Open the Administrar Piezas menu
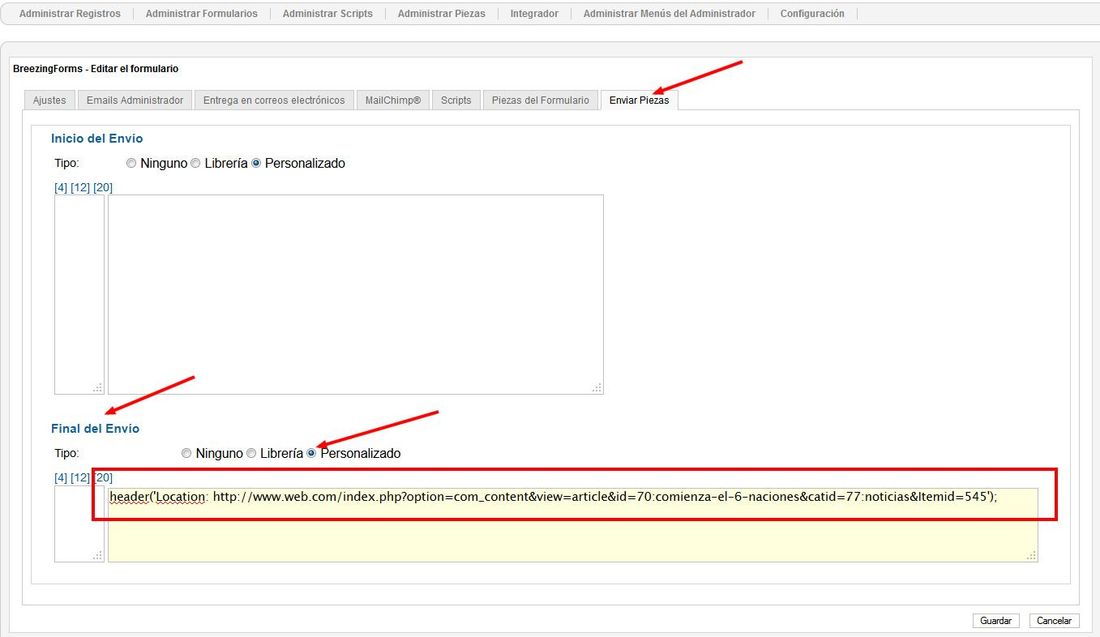Screen dimensions: 1100x637 coord(441,13)
